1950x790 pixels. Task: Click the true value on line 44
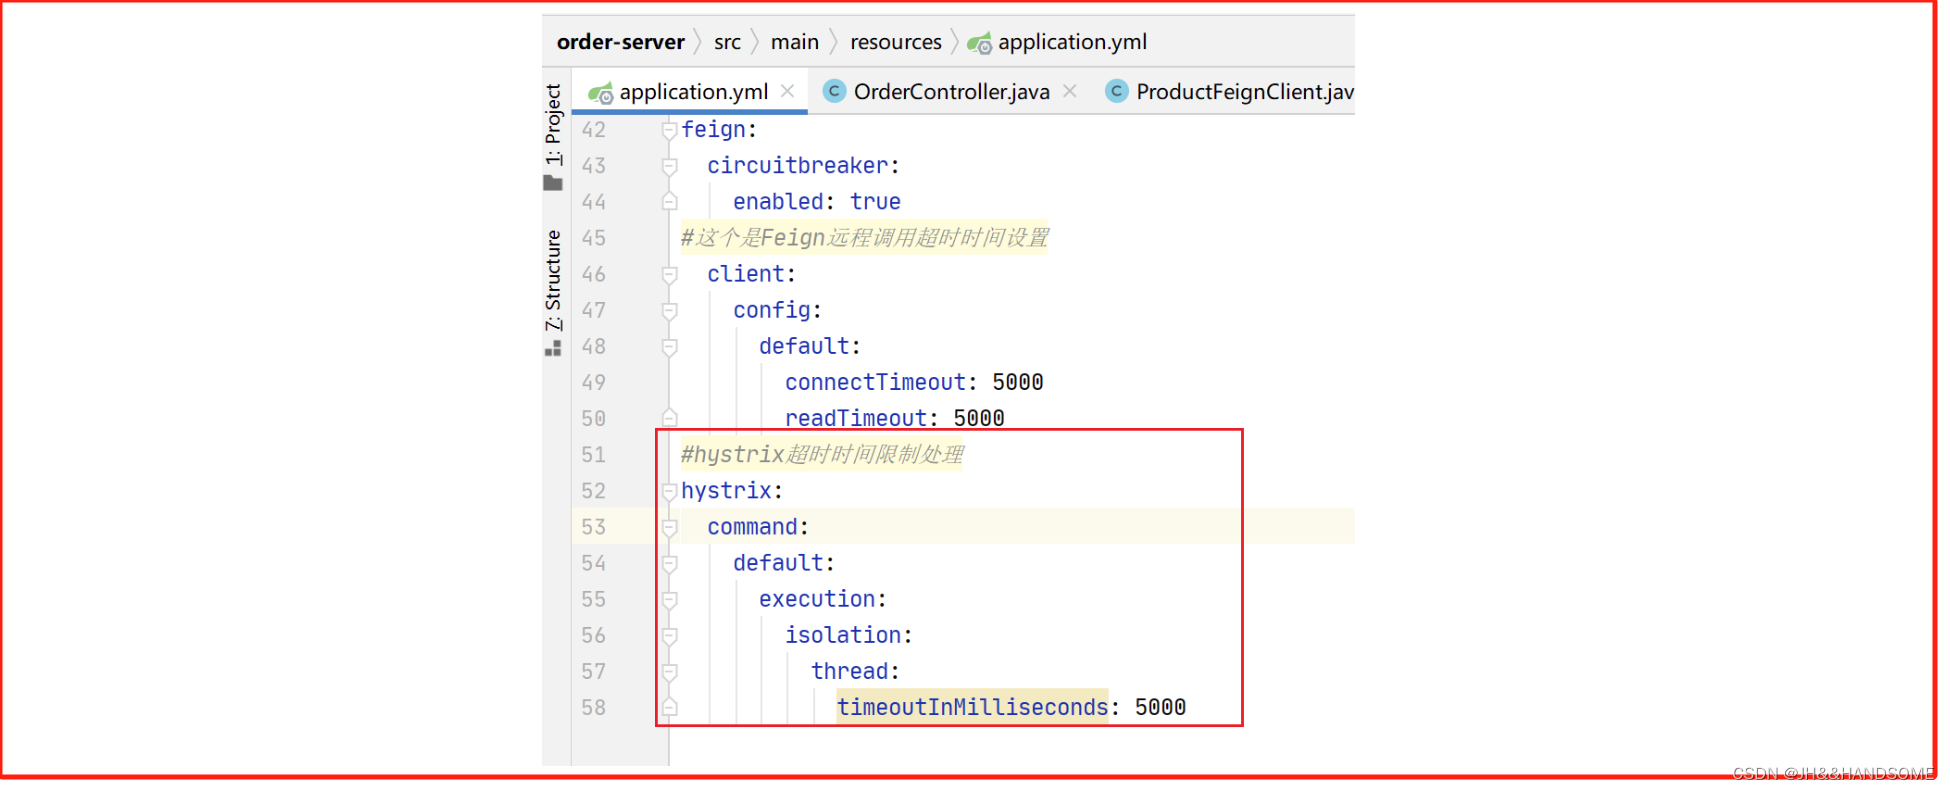coord(875,202)
